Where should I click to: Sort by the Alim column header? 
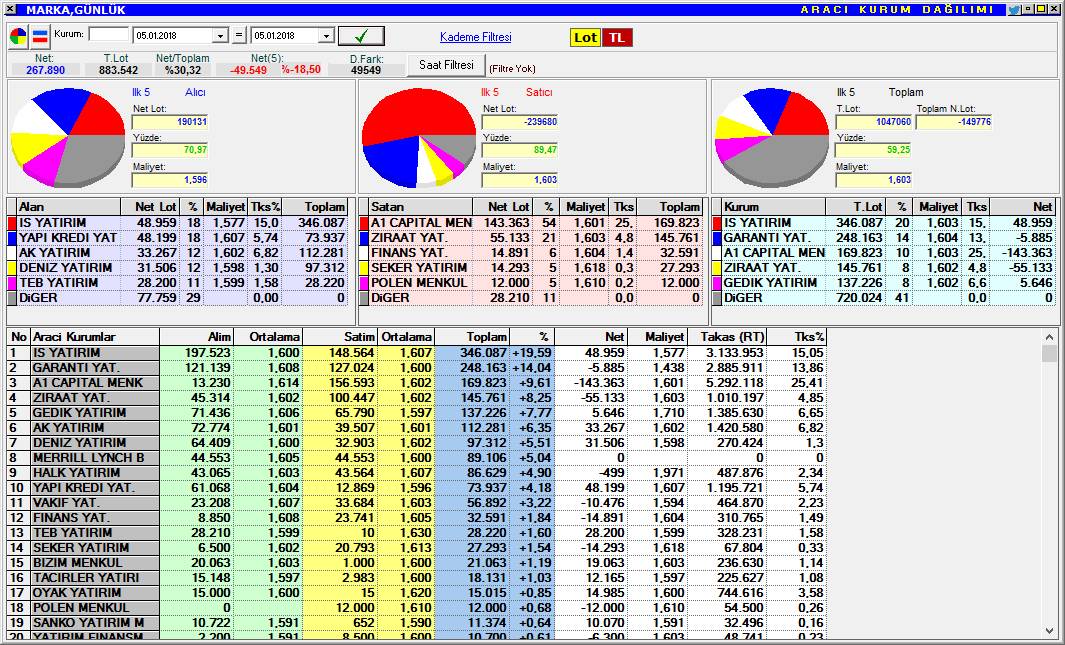click(197, 337)
